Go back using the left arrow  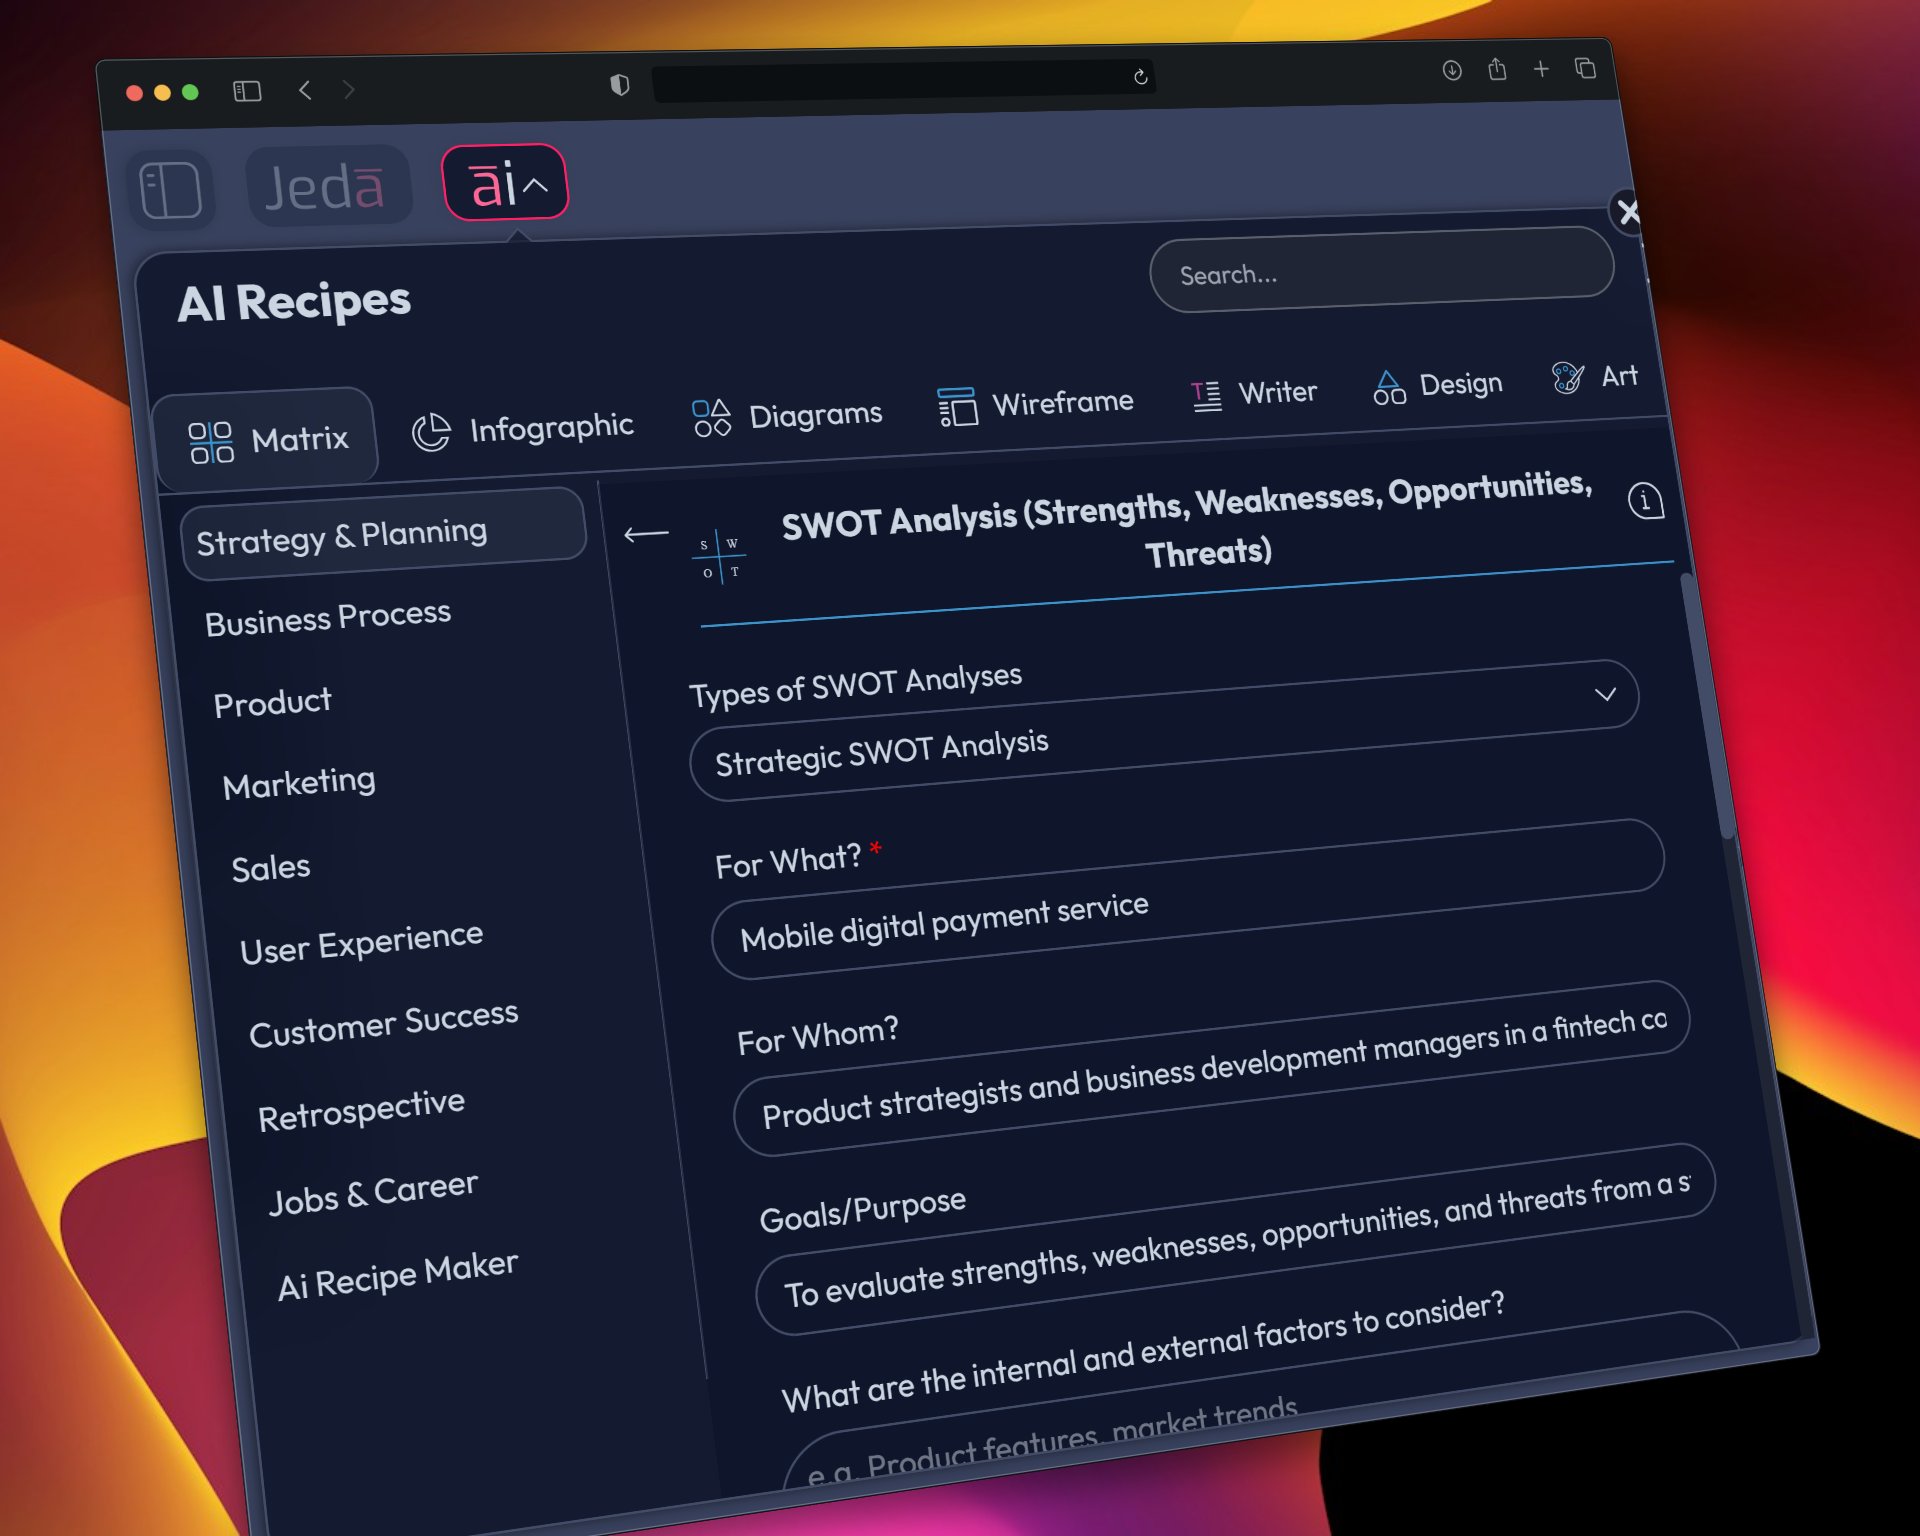[646, 535]
